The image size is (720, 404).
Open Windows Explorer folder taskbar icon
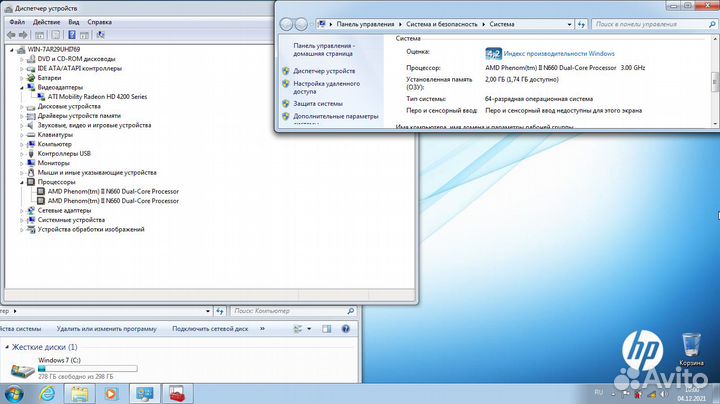click(x=79, y=394)
